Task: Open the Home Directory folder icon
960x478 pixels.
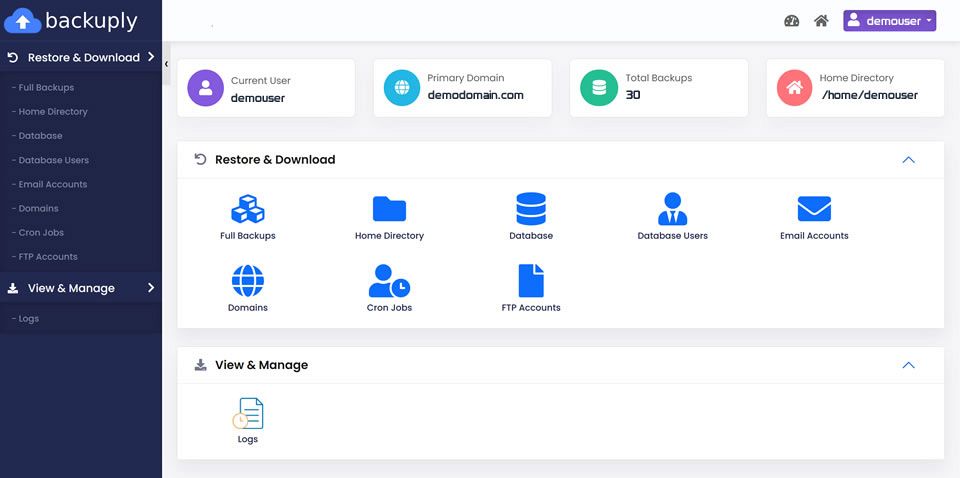Action: (389, 209)
